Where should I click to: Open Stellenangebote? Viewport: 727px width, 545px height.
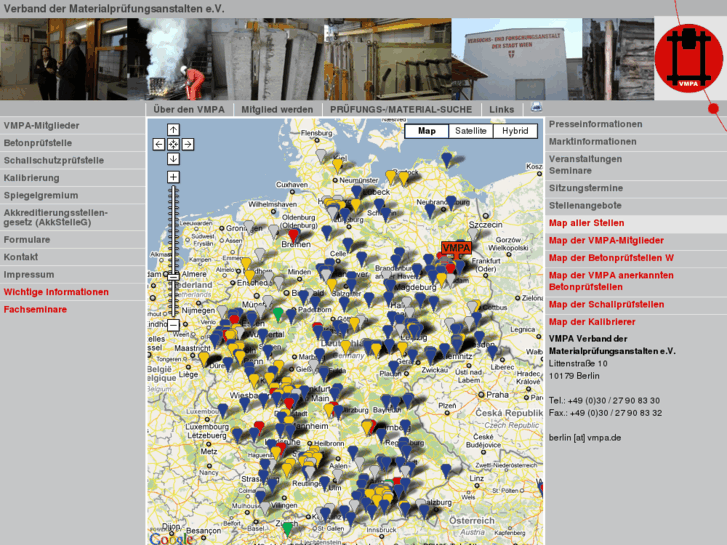pos(636,206)
